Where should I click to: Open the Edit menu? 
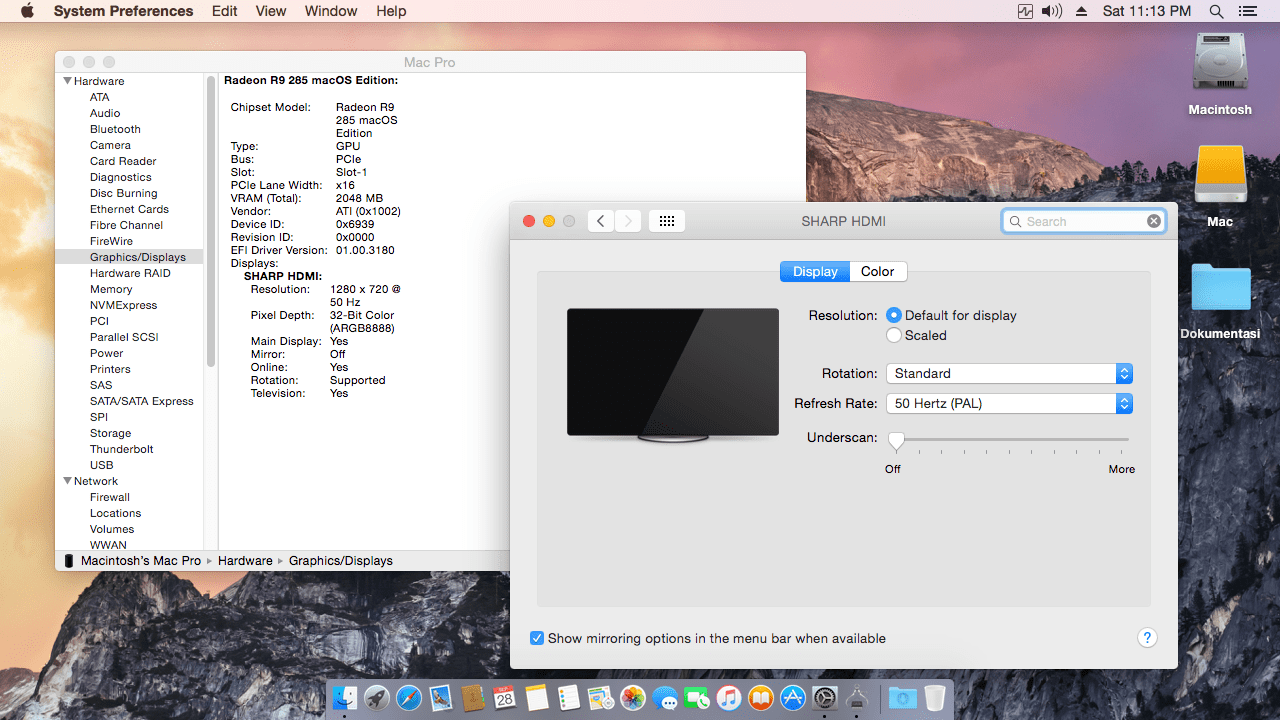(x=225, y=11)
